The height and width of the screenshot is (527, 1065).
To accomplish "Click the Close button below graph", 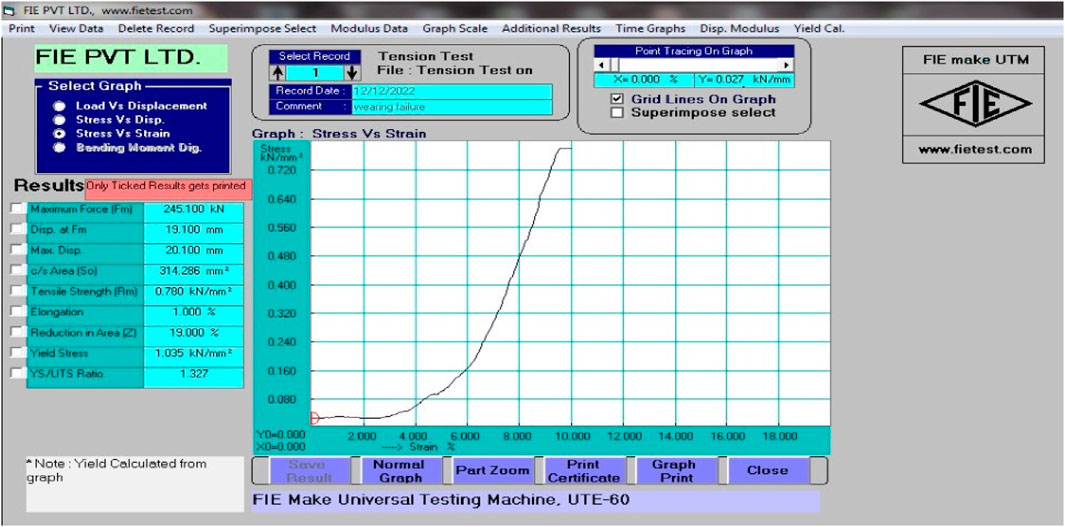I will pos(768,471).
